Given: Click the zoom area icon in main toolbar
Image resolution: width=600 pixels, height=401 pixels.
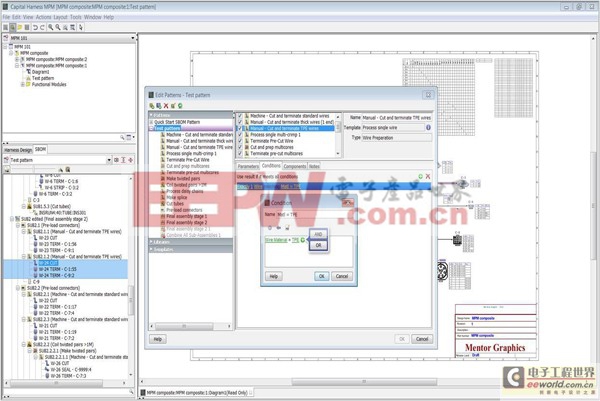Looking at the screenshot, I should tap(65, 27).
